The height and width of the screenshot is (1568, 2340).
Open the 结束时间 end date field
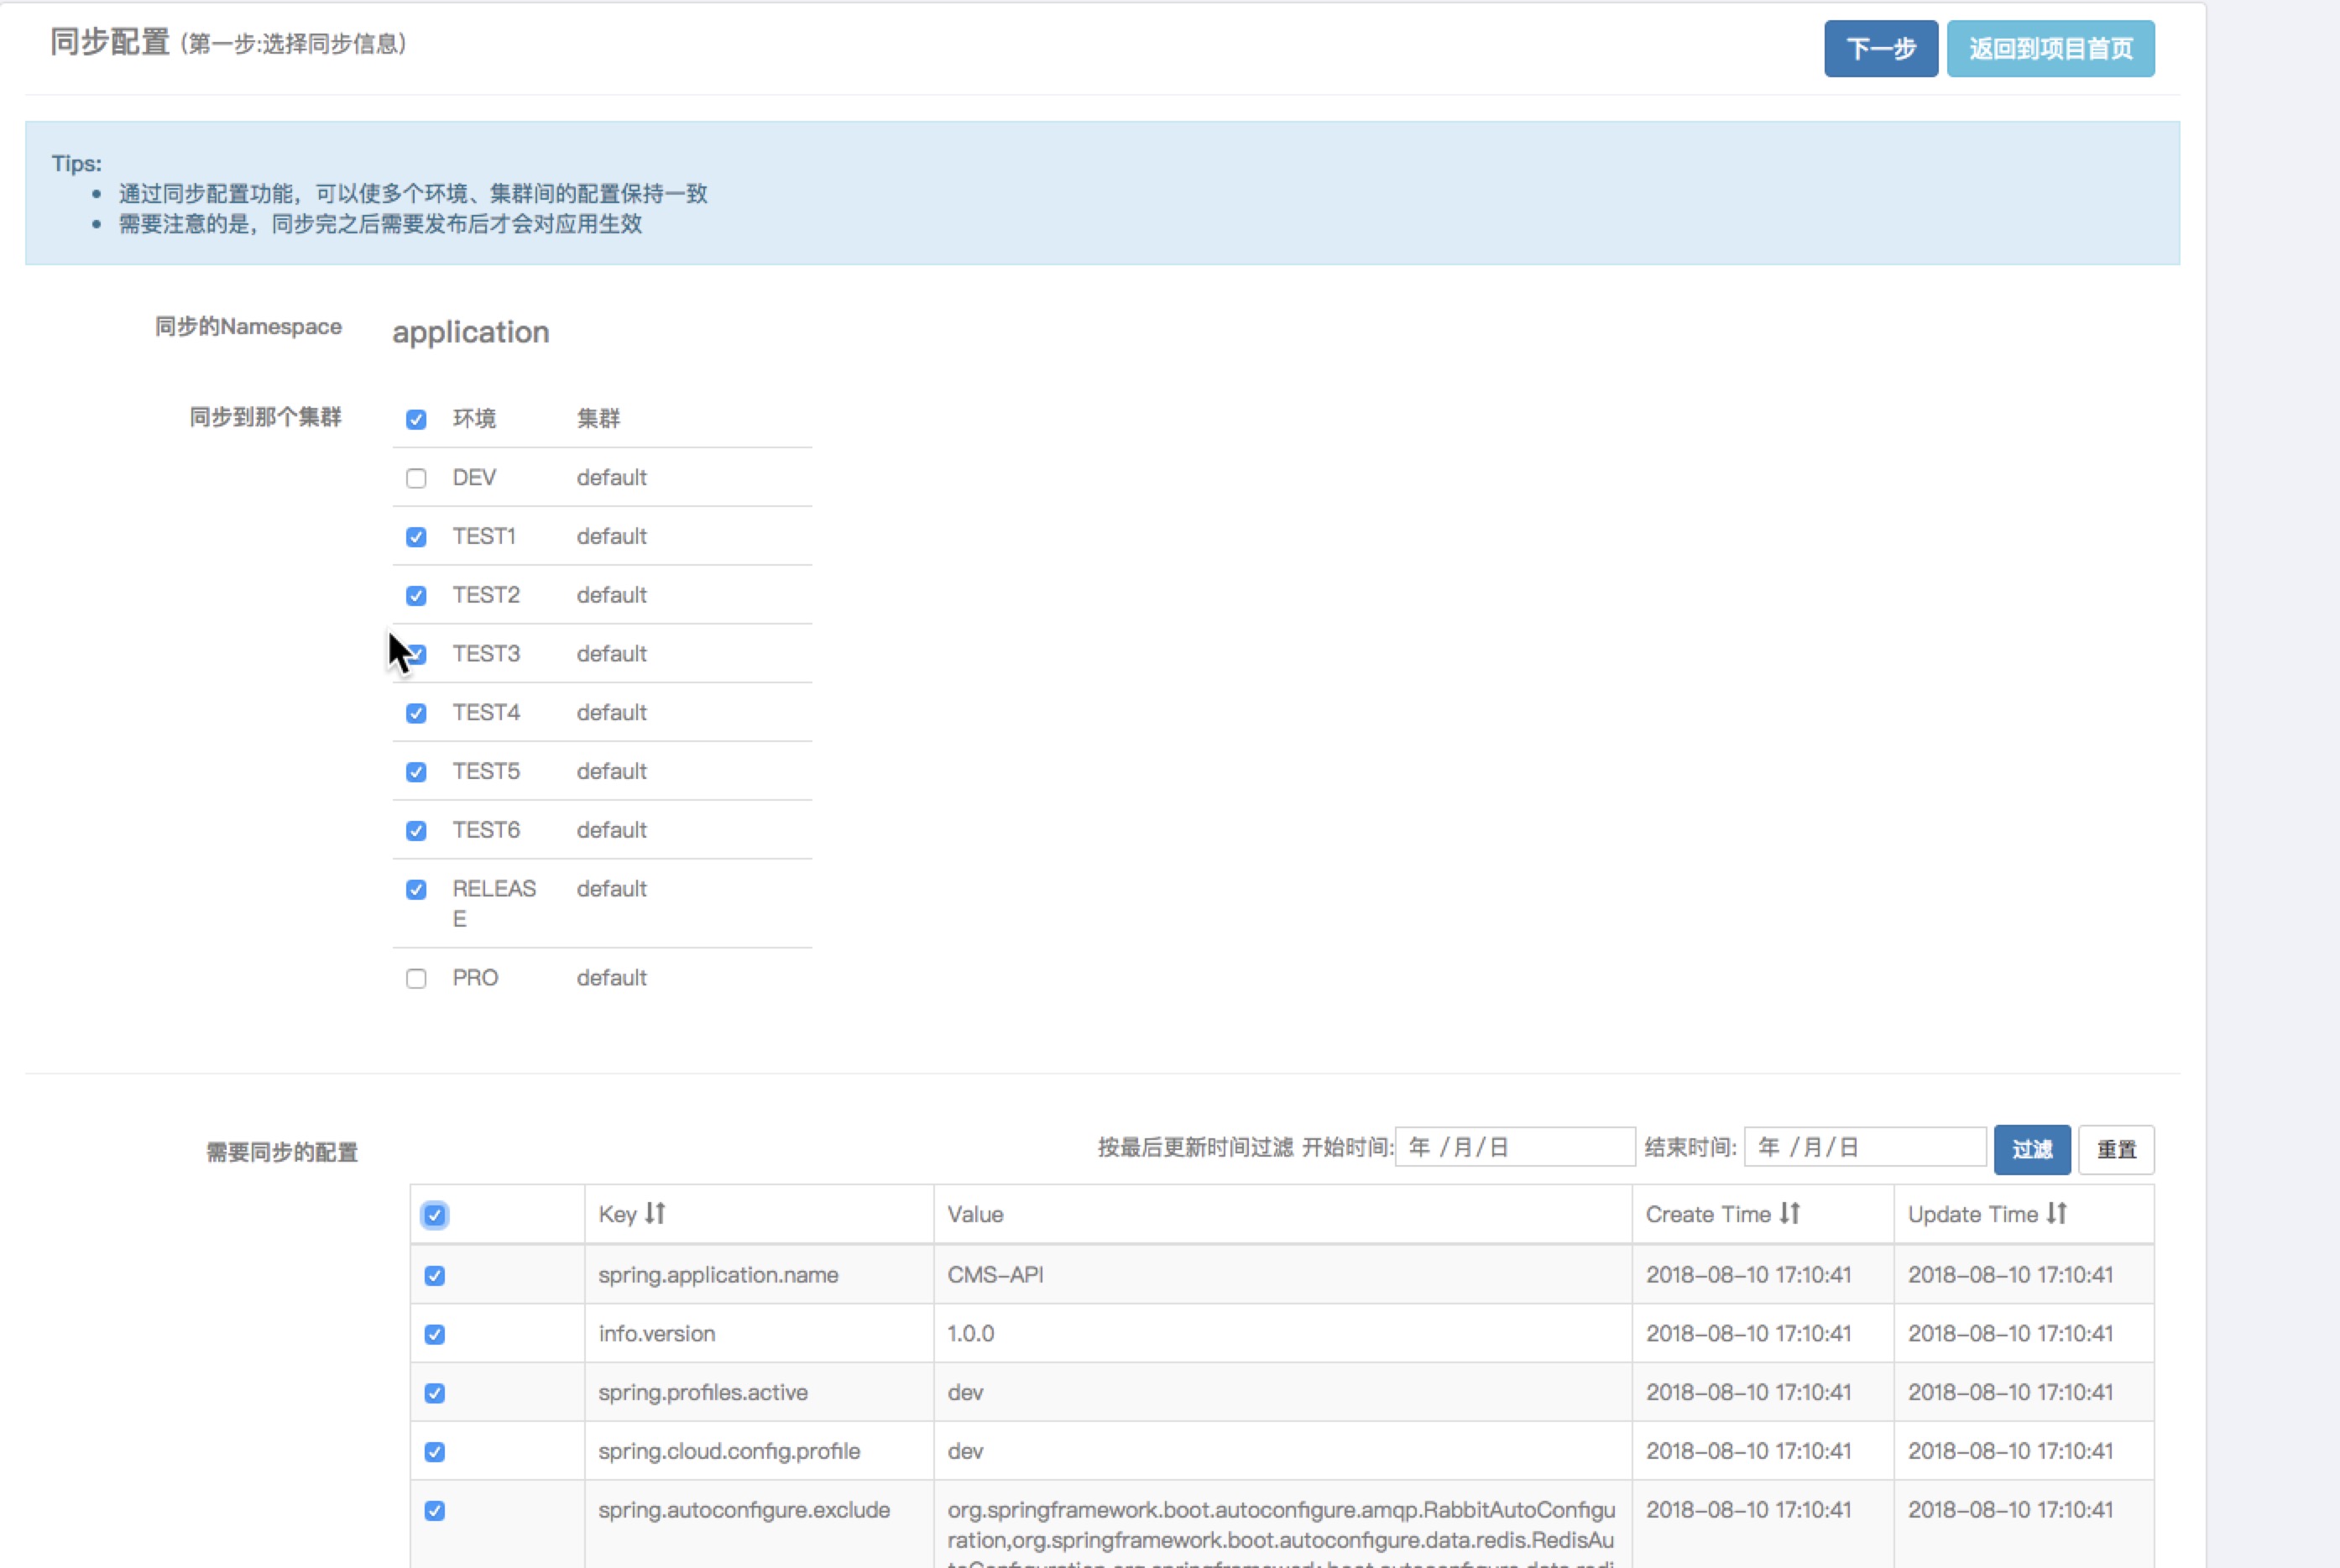(1864, 1147)
